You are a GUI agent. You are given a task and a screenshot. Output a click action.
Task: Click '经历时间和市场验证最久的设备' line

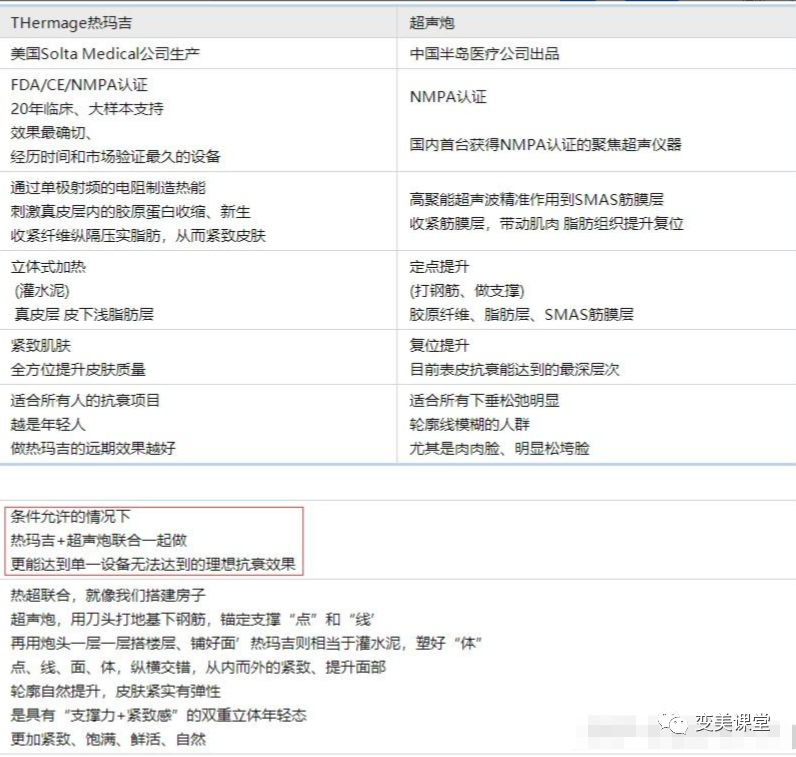click(115, 156)
